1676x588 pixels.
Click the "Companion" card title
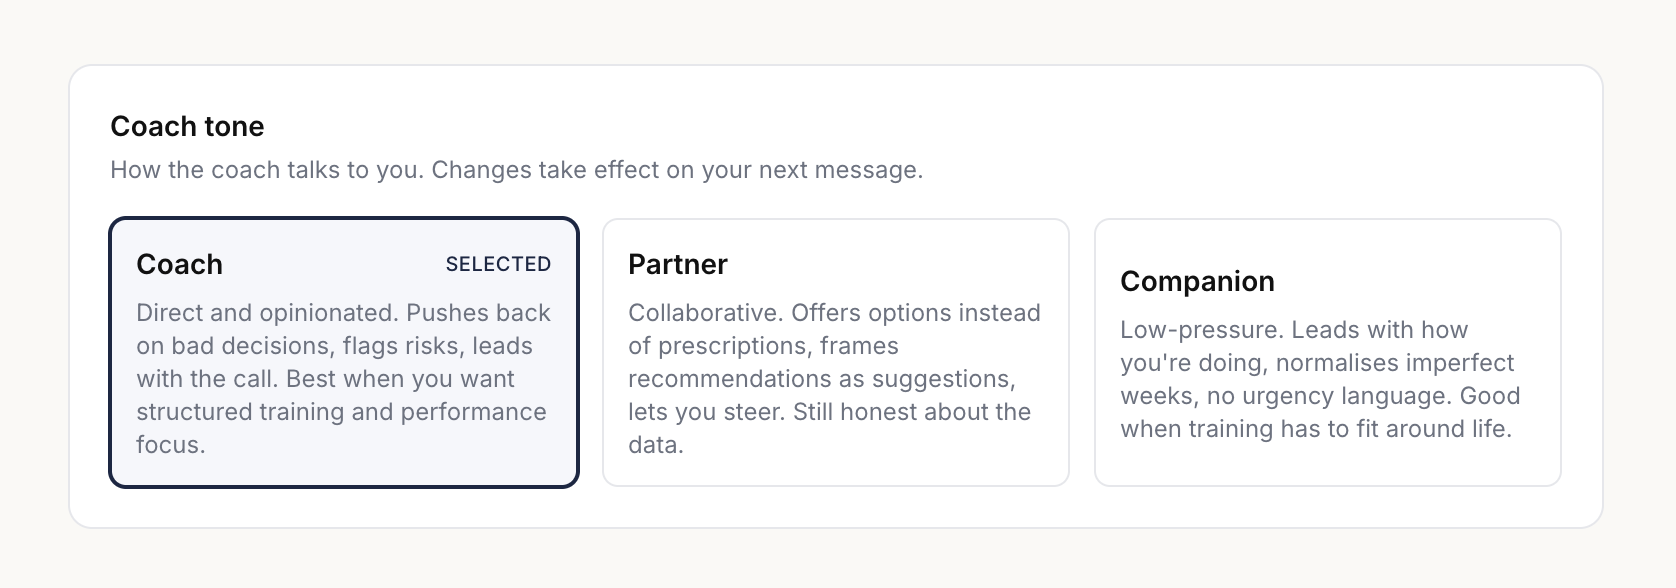[x=1197, y=281]
